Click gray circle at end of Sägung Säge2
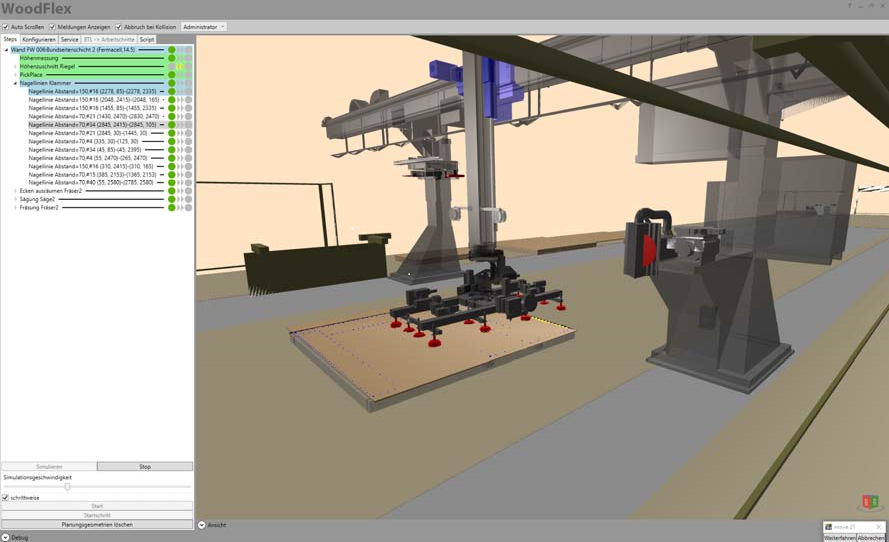Image resolution: width=889 pixels, height=542 pixels. 188,200
